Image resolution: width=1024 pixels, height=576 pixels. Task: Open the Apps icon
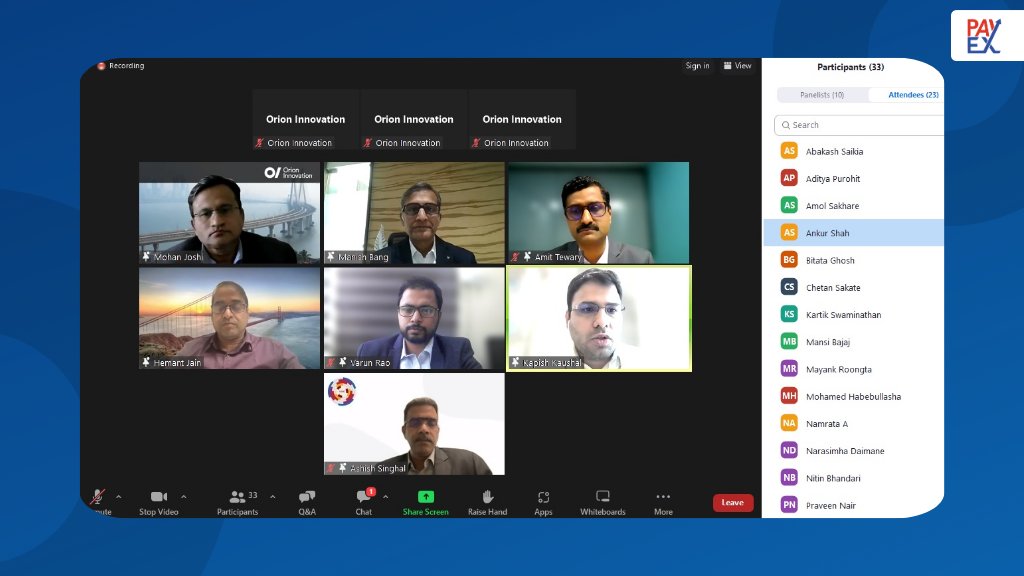click(543, 497)
